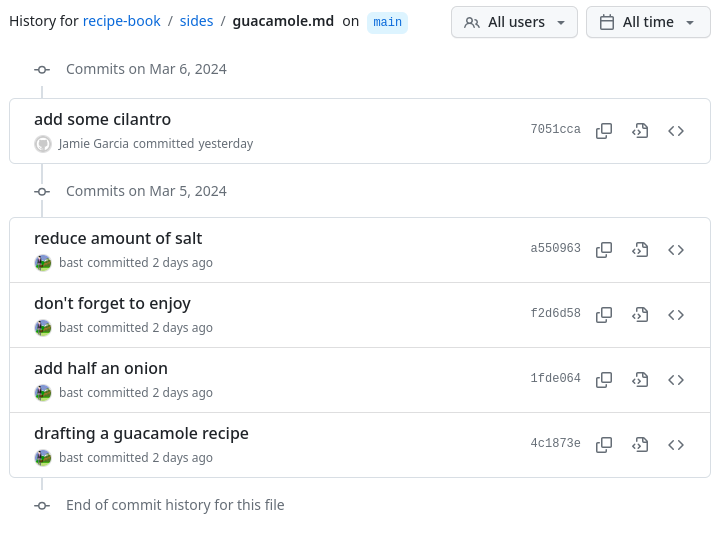Screen dimensions: 719x533
Task: Open commit 'add some cilantro'
Action: pyautogui.click(x=102, y=119)
